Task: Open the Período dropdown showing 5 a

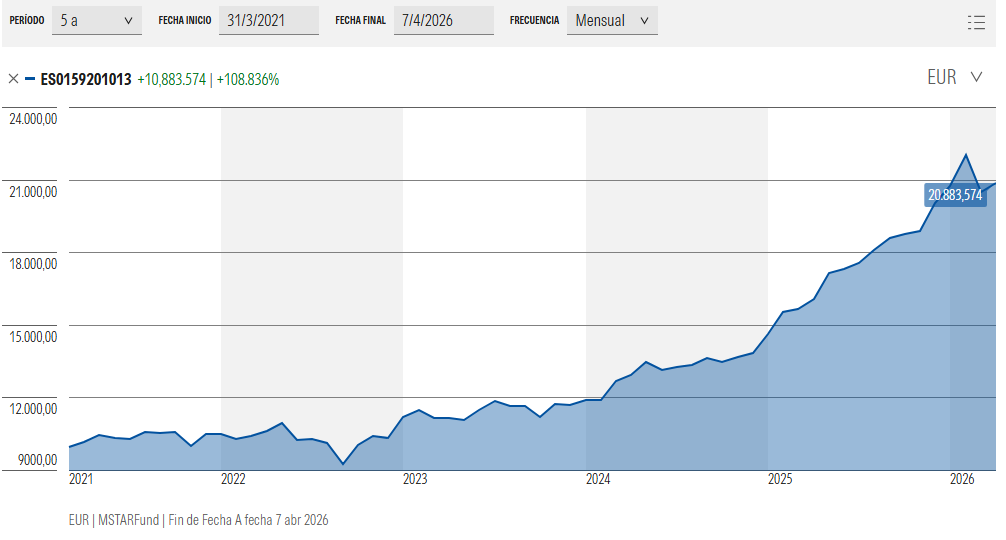Action: (x=97, y=21)
